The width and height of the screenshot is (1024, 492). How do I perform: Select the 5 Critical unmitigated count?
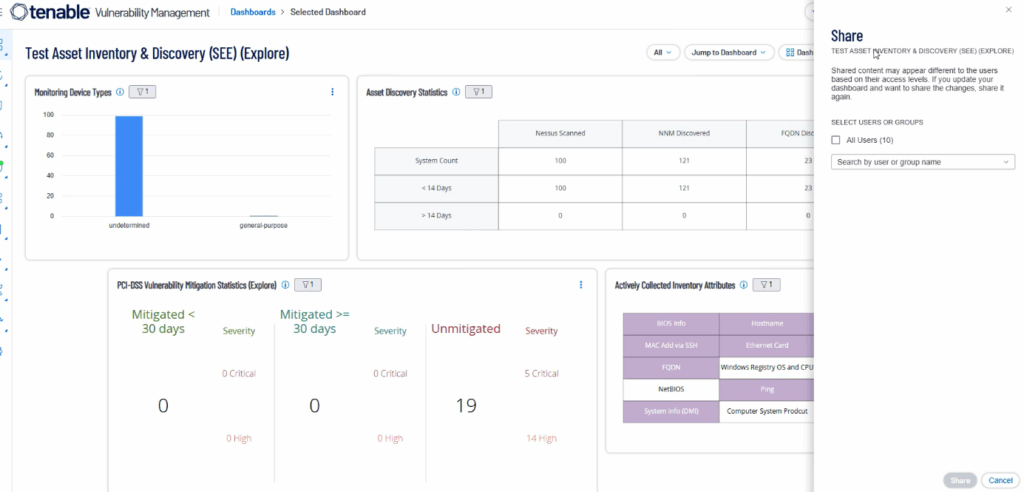pos(541,374)
